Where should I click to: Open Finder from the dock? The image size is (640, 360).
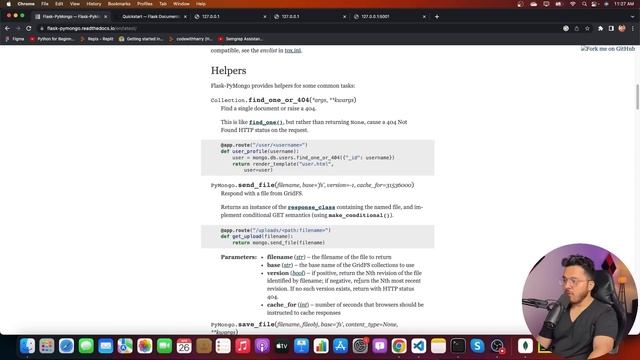coord(27,346)
